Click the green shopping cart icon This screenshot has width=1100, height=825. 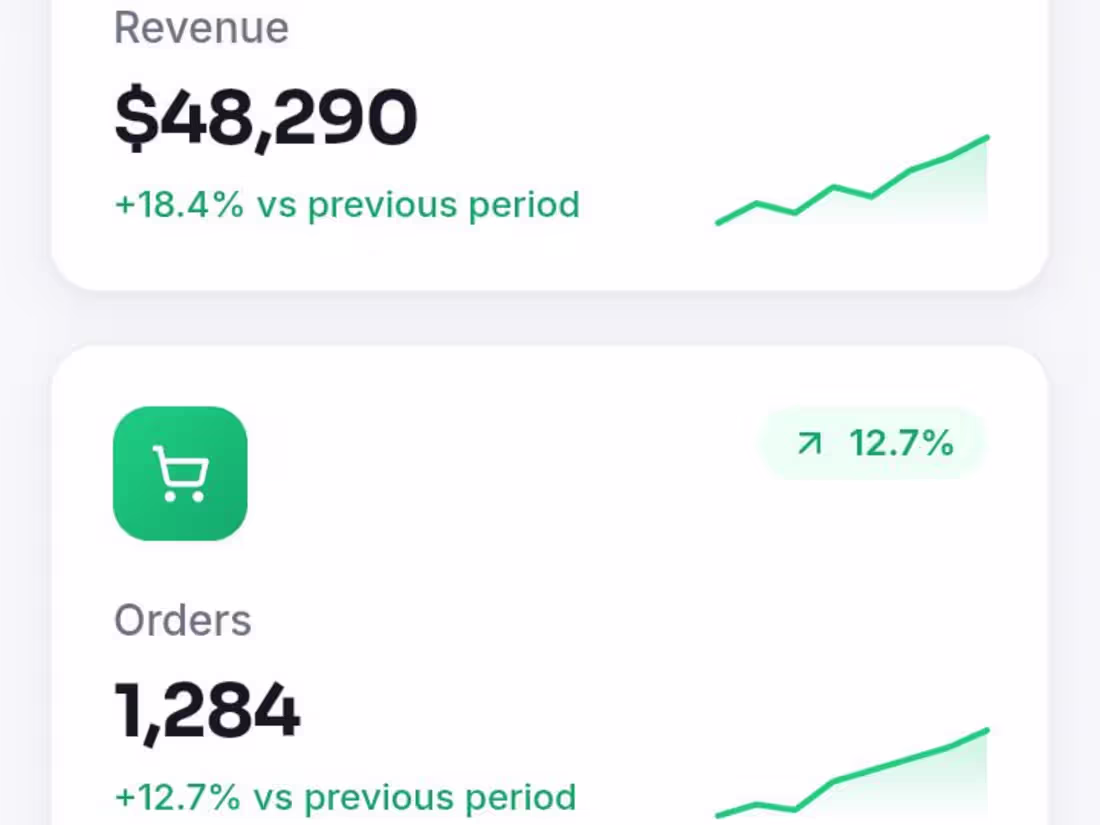[x=180, y=474]
